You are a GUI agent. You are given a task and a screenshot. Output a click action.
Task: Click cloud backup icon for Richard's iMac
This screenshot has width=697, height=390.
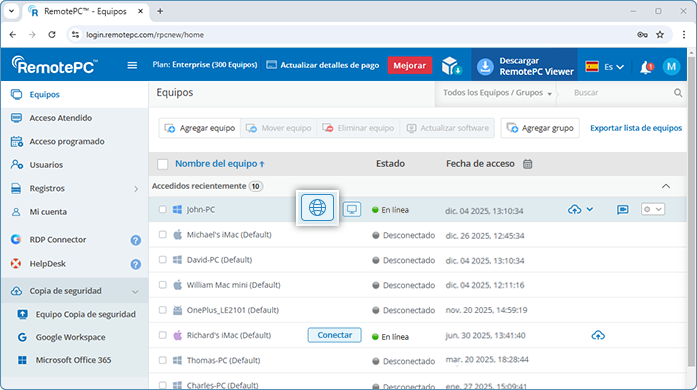[x=598, y=335]
